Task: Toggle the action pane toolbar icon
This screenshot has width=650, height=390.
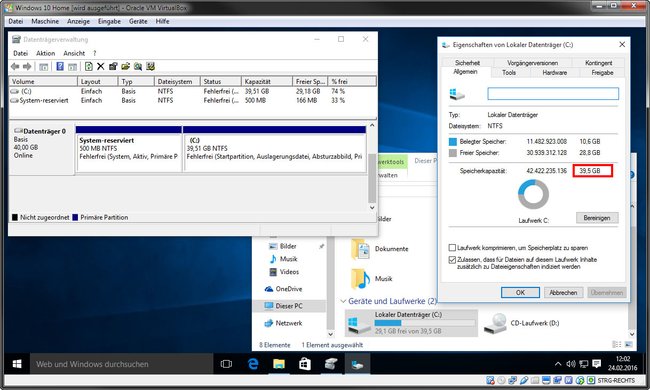Action: pos(72,66)
